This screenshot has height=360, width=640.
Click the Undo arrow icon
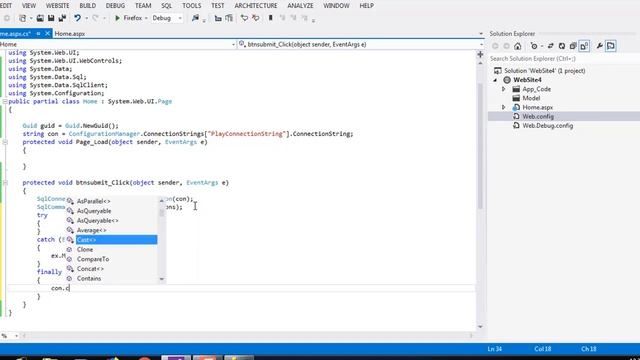77,18
